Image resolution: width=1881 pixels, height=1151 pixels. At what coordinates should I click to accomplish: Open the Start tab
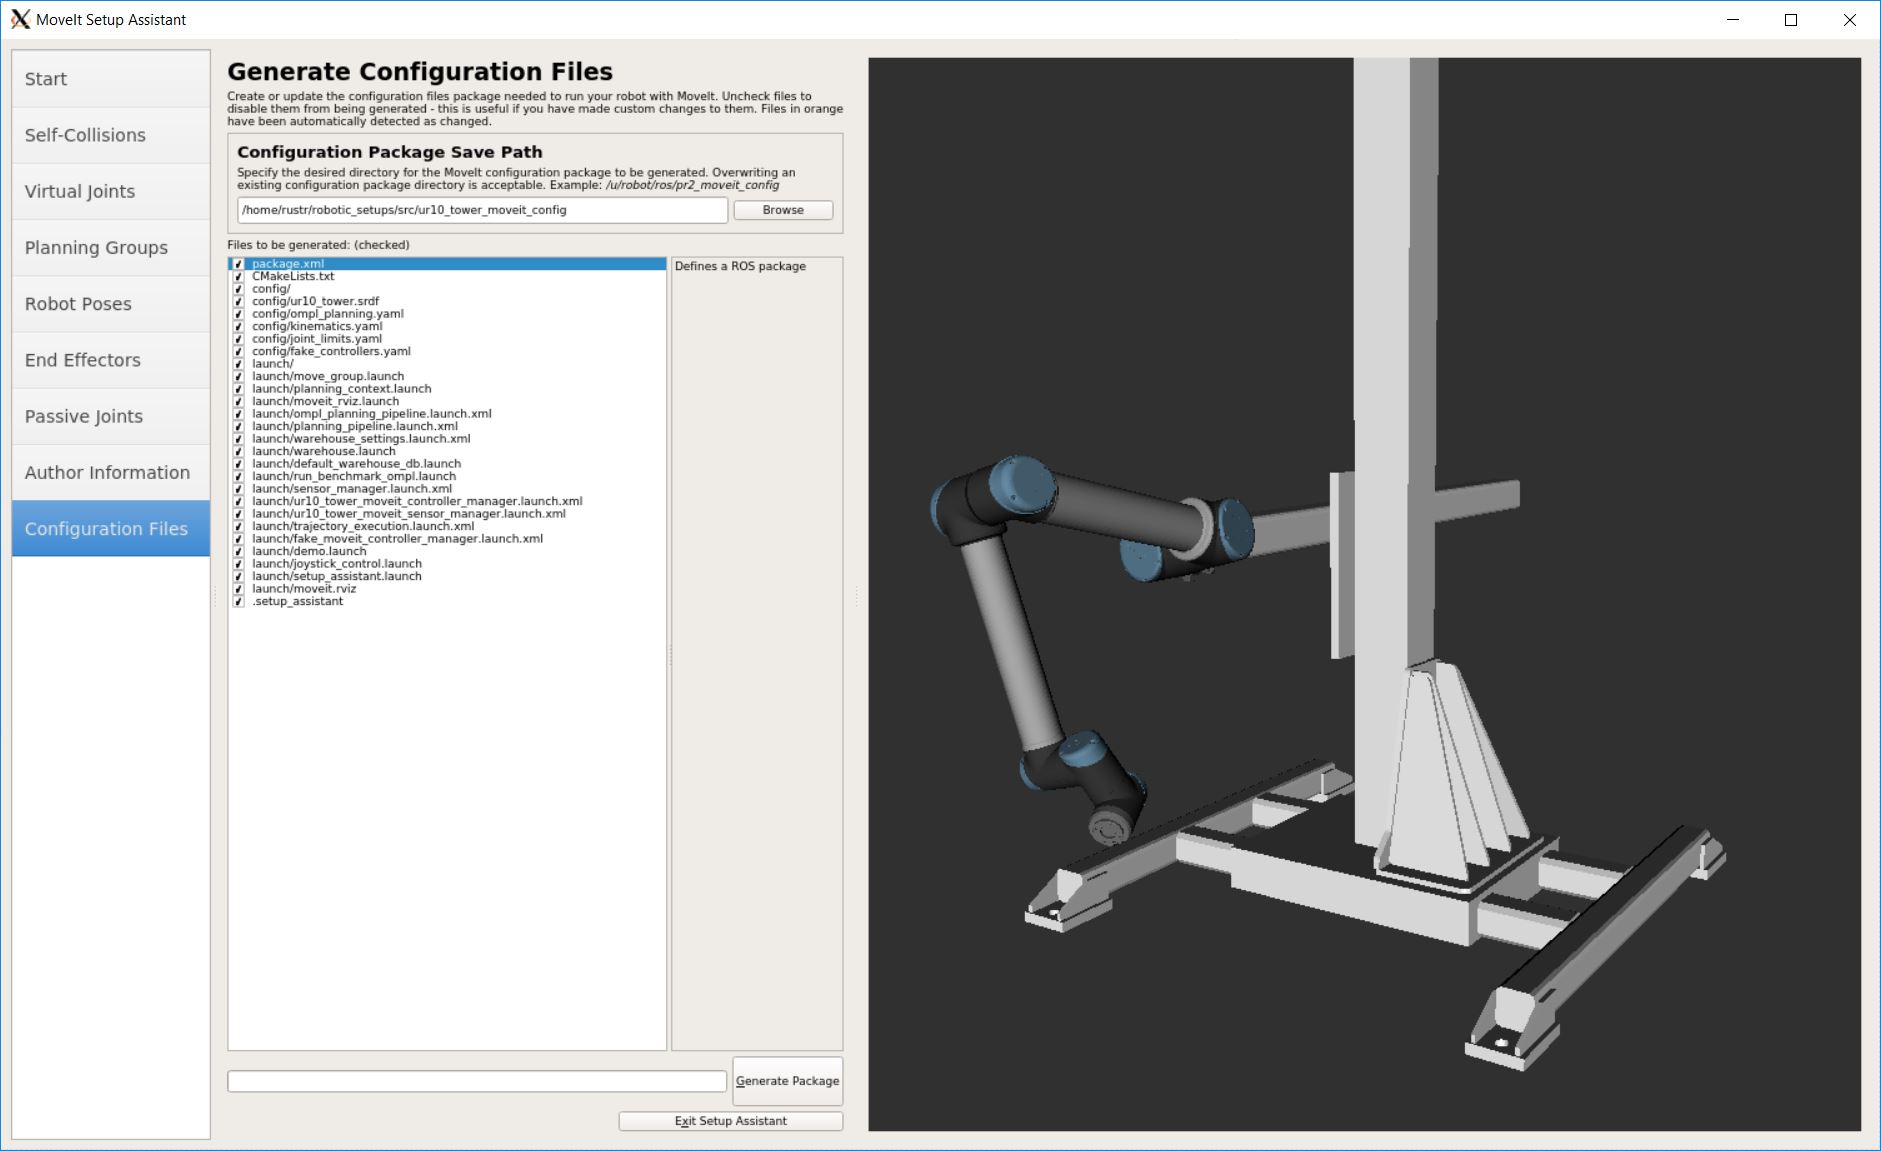111,79
